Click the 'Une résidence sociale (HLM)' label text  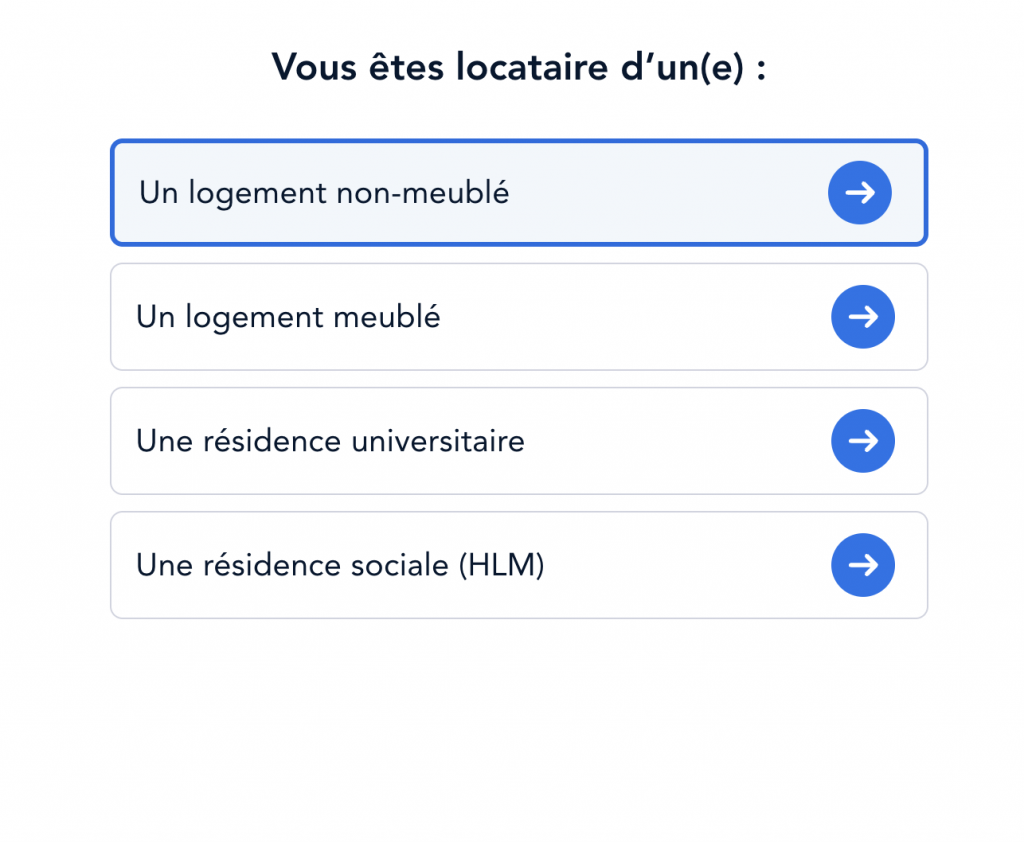click(340, 565)
